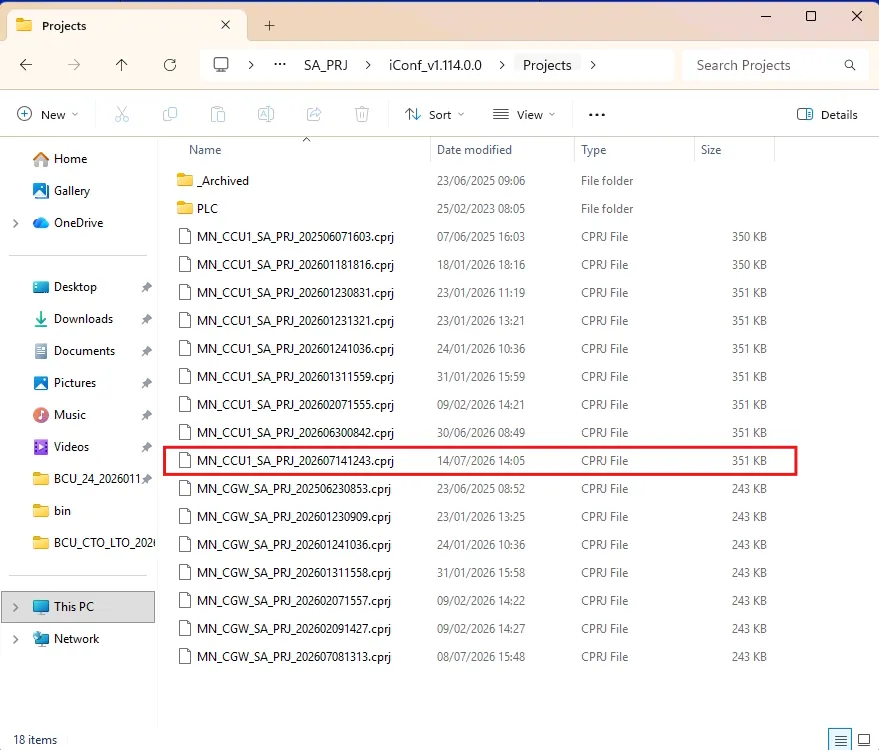Select the _Archived folder
879x750 pixels.
pos(472,180)
